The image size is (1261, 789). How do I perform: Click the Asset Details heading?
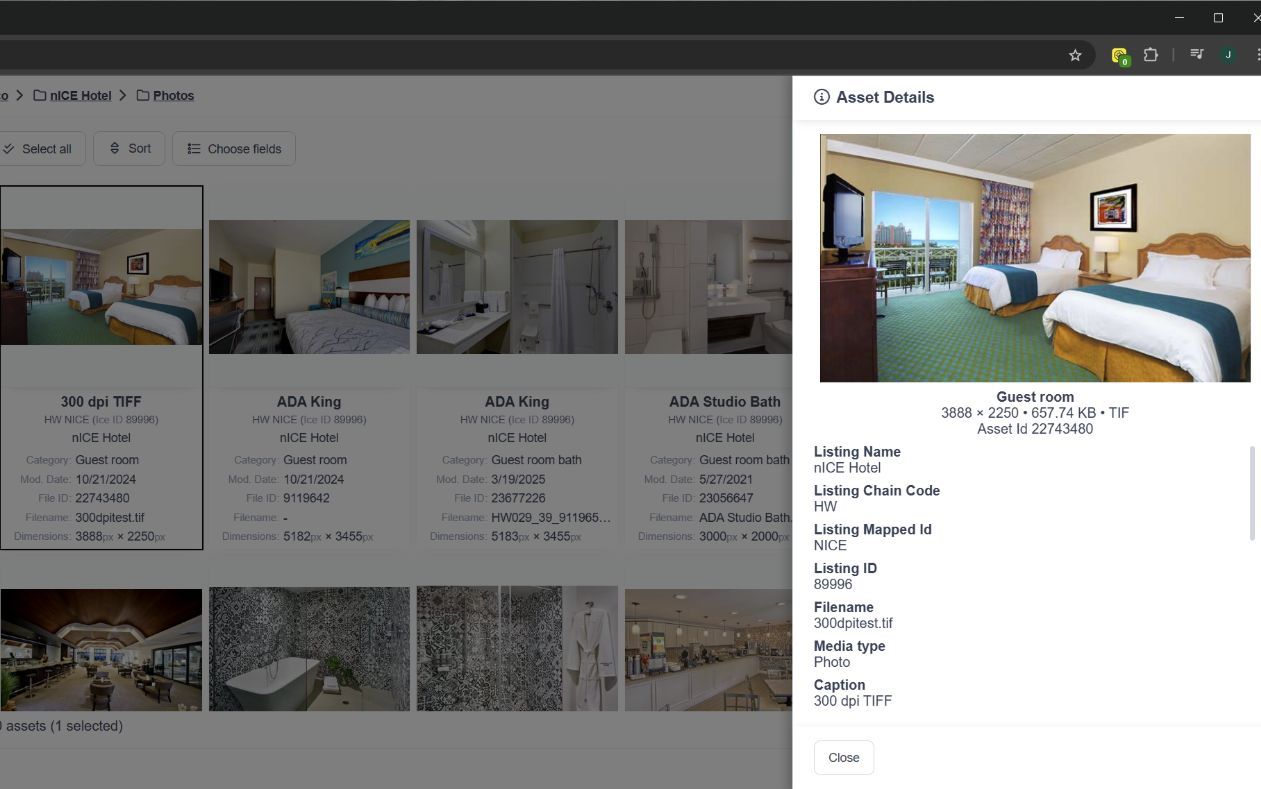885,97
